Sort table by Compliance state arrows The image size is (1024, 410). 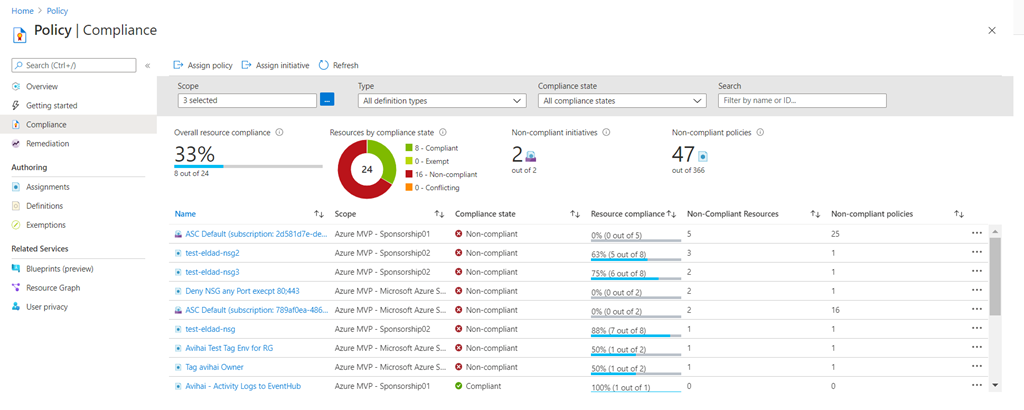click(575, 213)
